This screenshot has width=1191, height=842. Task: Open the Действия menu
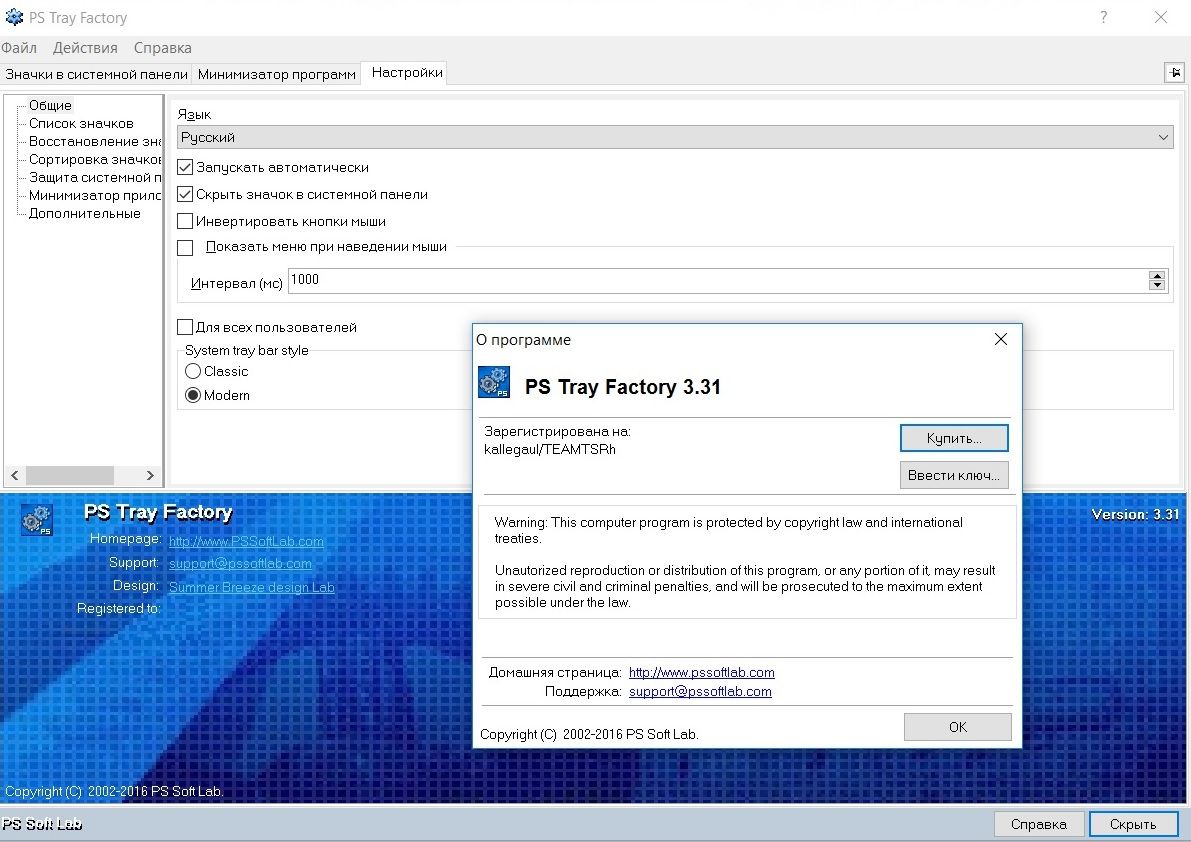pyautogui.click(x=85, y=48)
